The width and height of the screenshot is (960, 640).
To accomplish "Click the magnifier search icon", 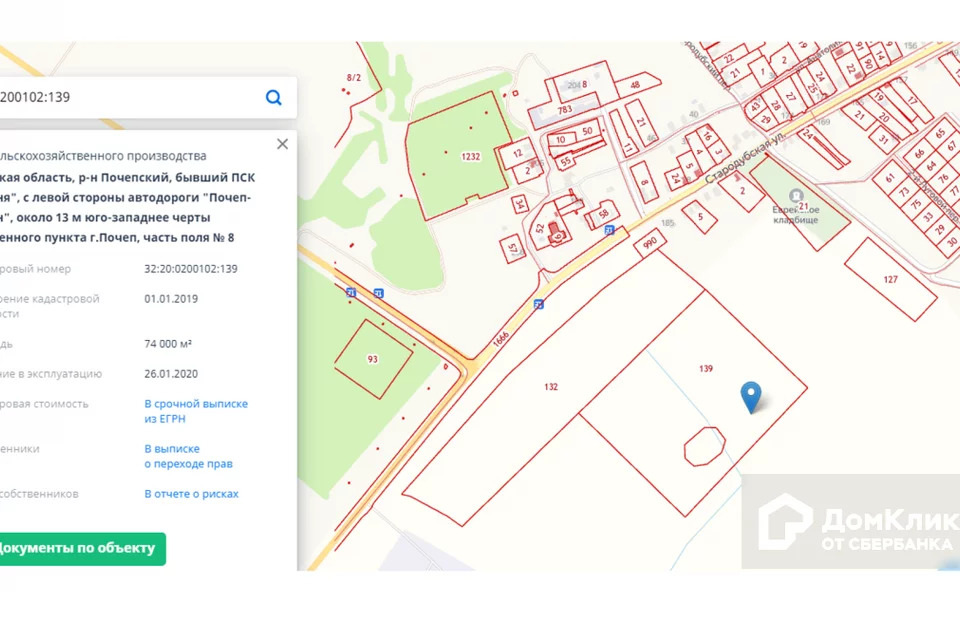I will tap(274, 97).
